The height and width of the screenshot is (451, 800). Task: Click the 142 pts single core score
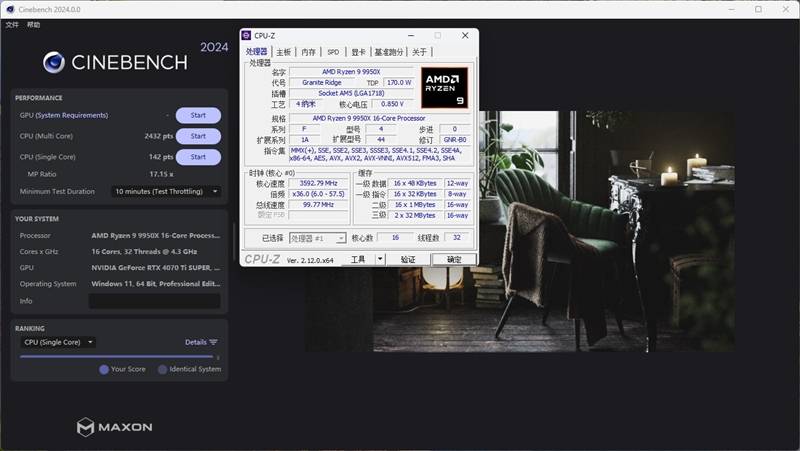coord(161,157)
